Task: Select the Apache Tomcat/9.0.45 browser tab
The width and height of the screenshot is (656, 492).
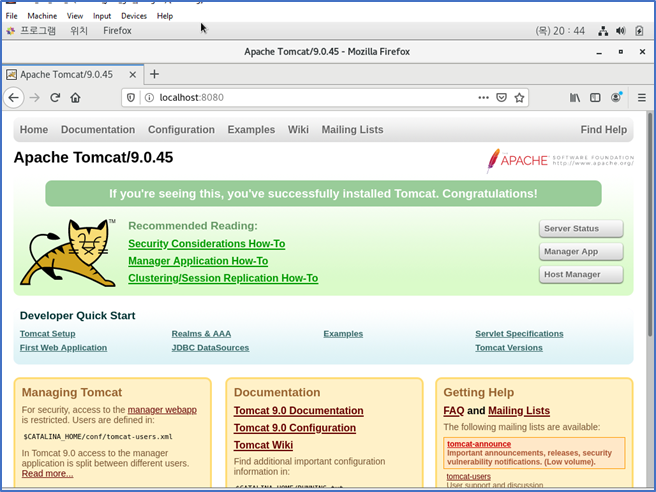Action: click(x=73, y=74)
